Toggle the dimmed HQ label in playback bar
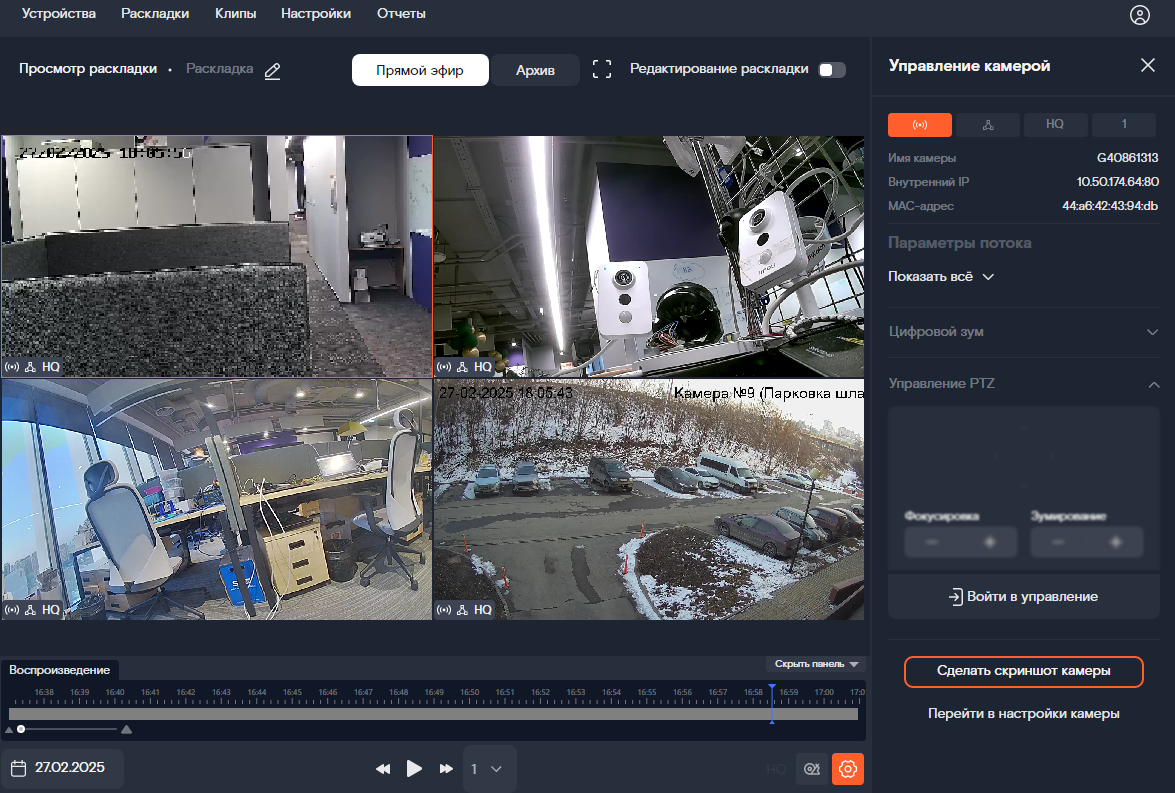Viewport: 1175px width, 793px height. 776,769
